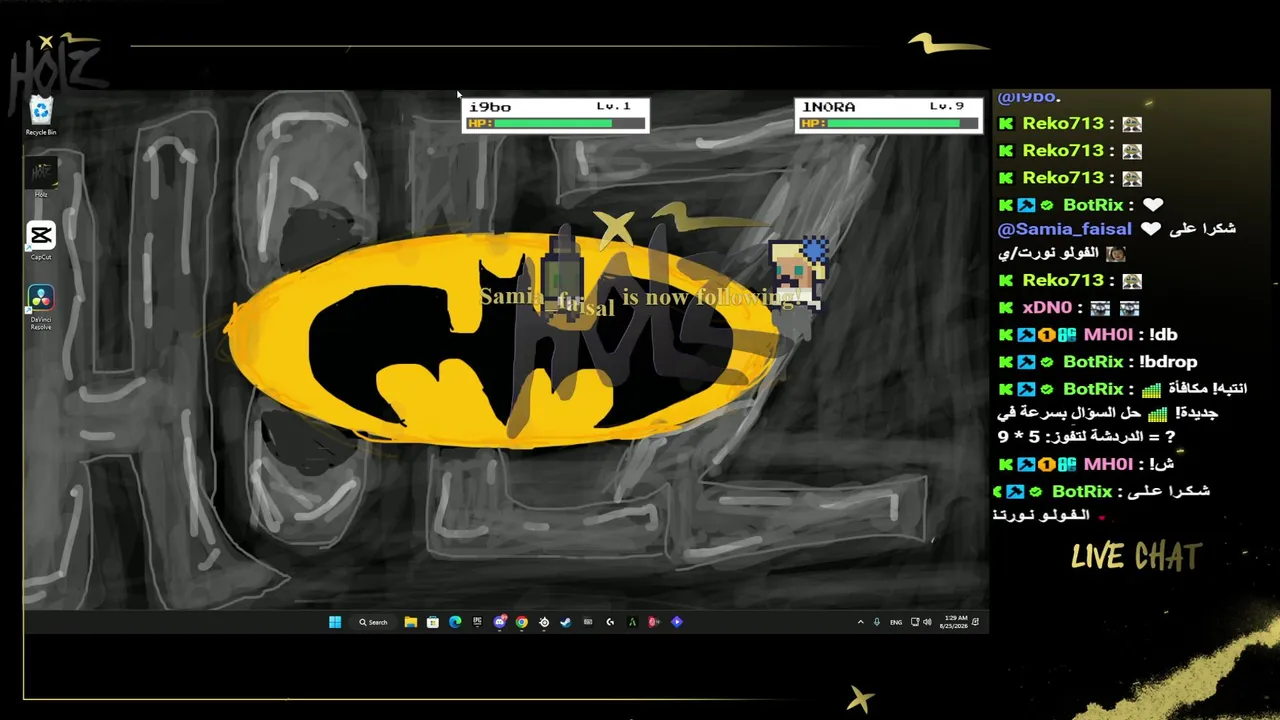Click the i9bo player name label
This screenshot has width=1280, height=720.
click(x=490, y=107)
